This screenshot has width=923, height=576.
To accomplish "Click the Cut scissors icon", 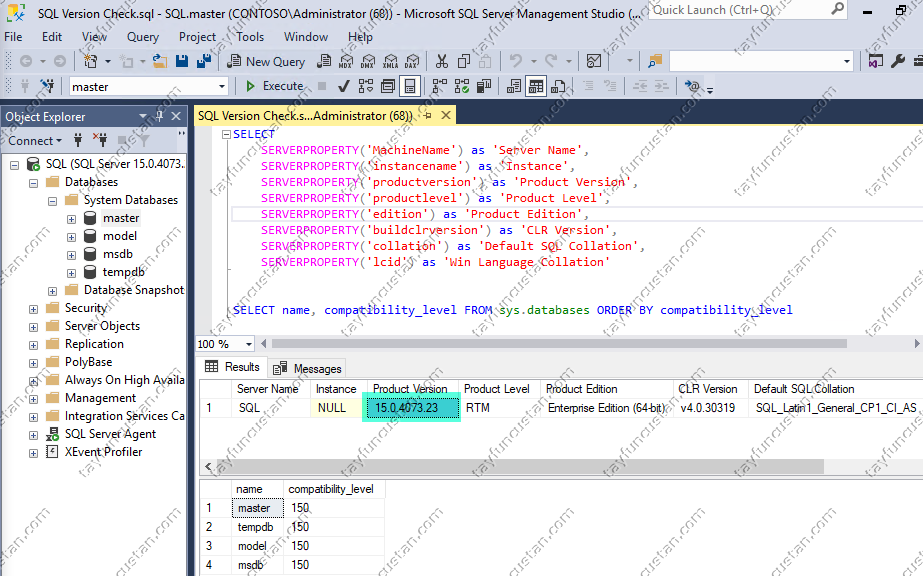I will tap(441, 61).
